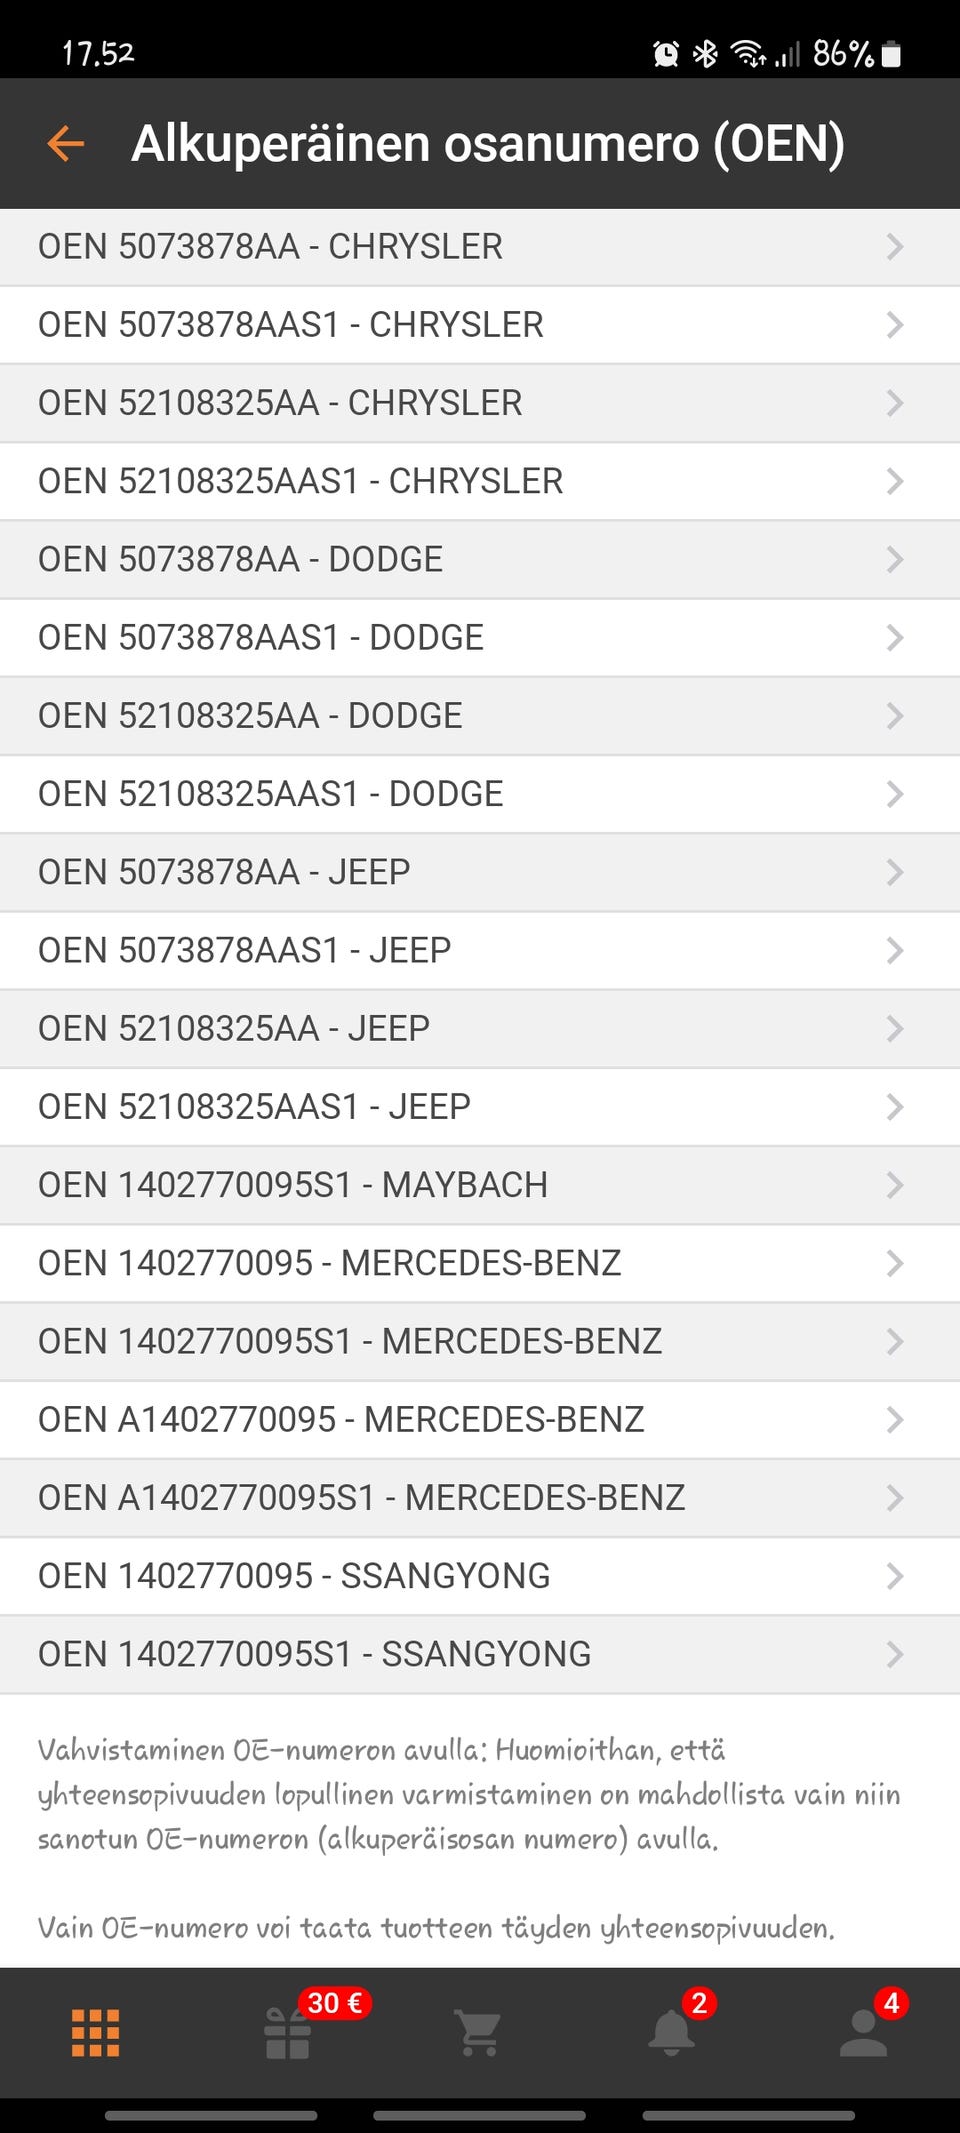Tap the OE-number compatibility notice text
The height and width of the screenshot is (2133, 960).
[x=468, y=1794]
